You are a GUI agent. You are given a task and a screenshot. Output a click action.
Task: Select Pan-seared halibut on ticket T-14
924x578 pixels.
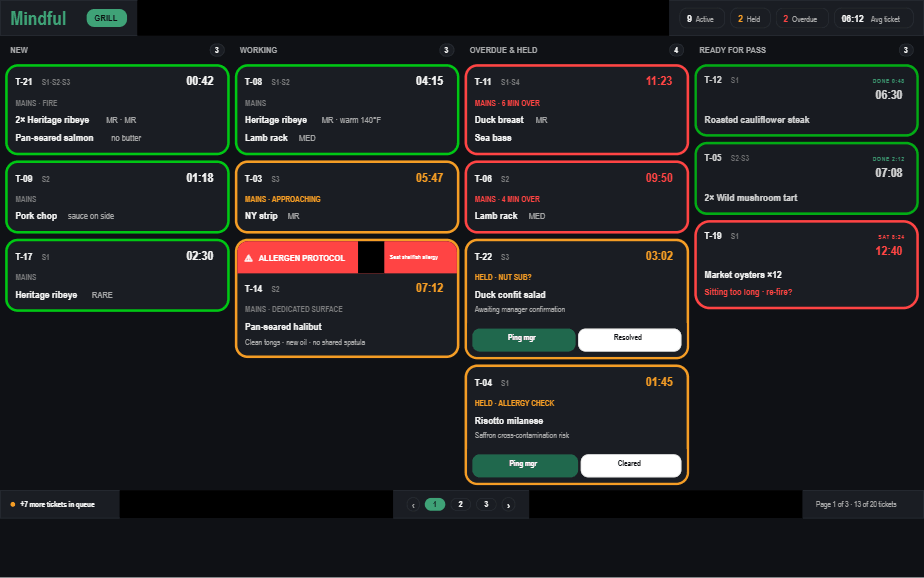click(x=283, y=327)
